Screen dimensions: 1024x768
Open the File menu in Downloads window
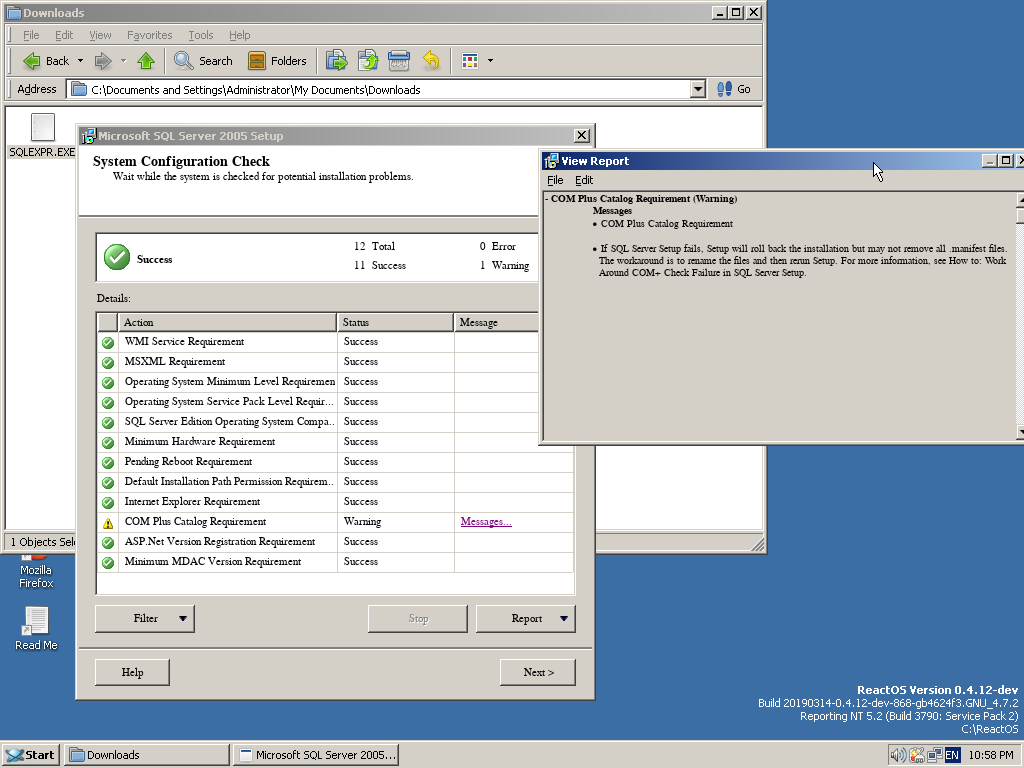tap(31, 35)
